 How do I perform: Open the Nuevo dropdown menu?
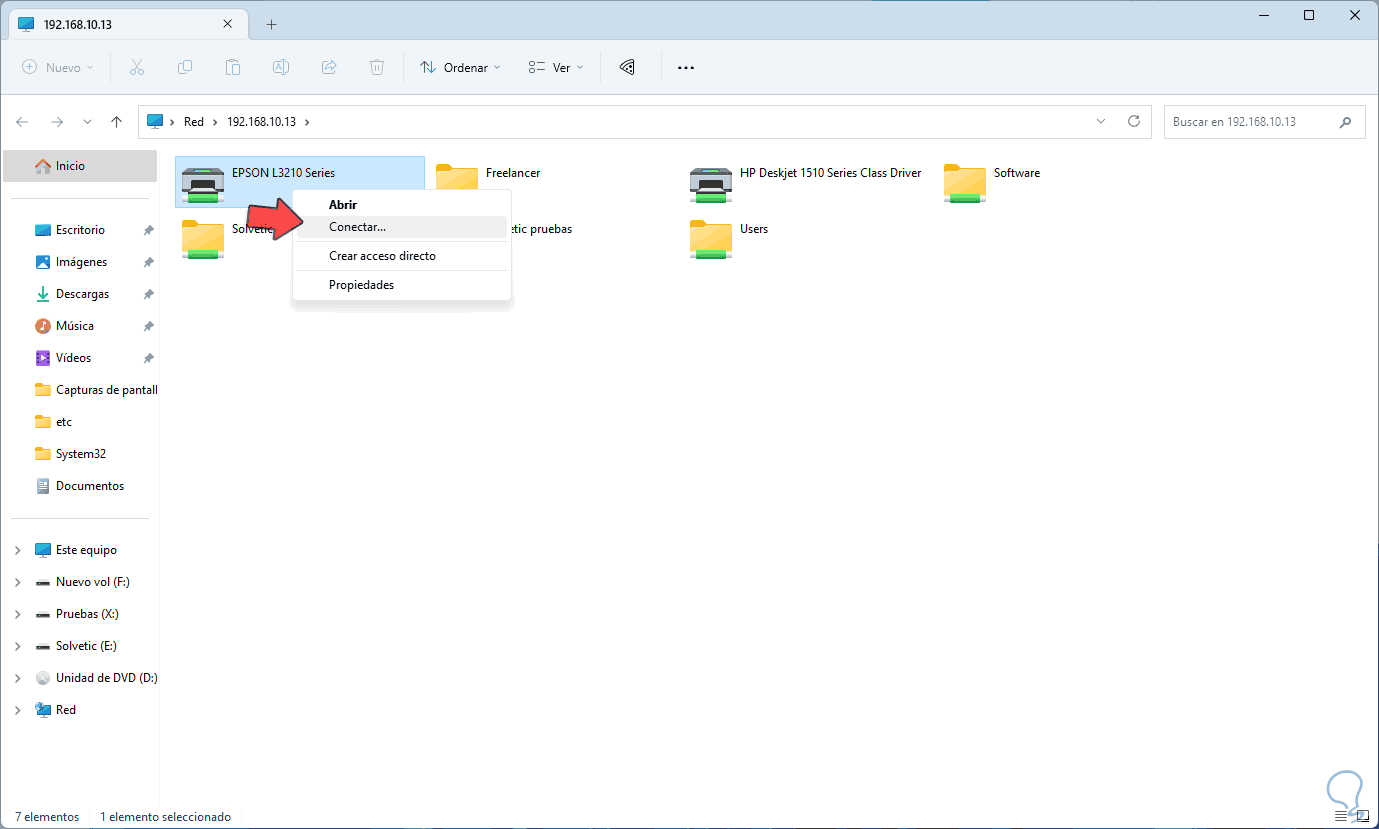tap(58, 67)
